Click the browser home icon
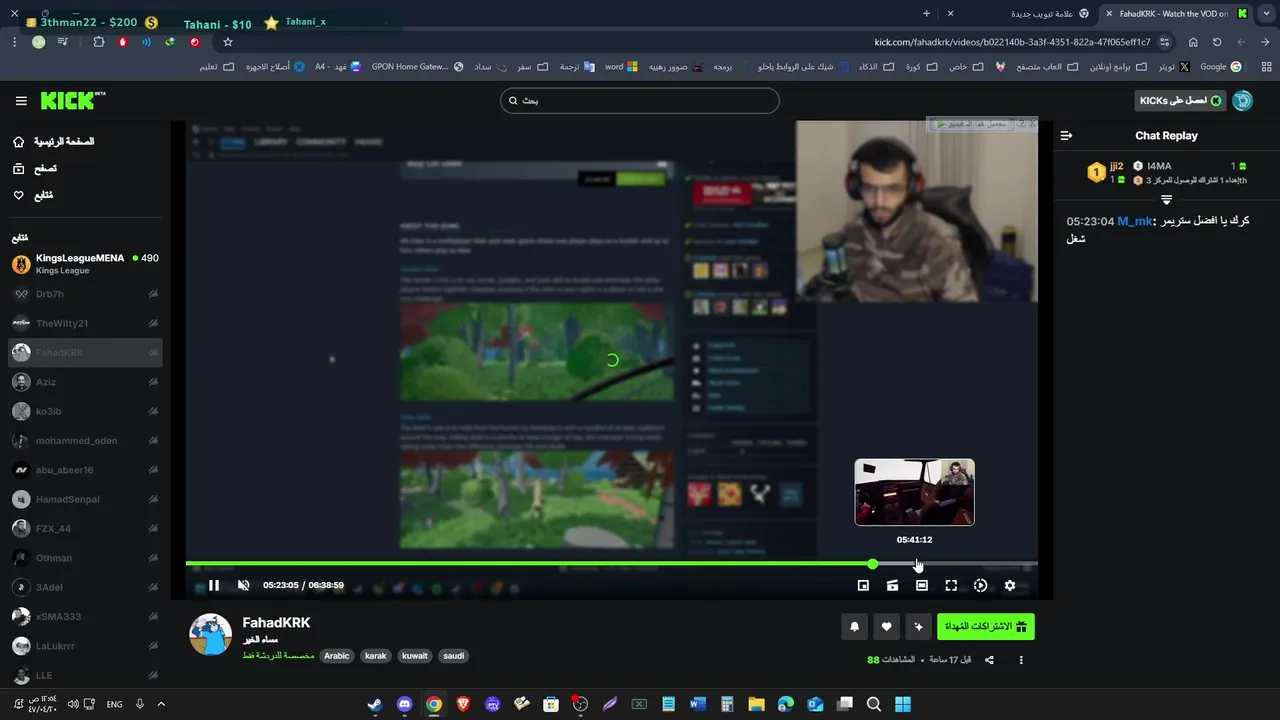This screenshot has width=1280, height=720. point(1193,42)
